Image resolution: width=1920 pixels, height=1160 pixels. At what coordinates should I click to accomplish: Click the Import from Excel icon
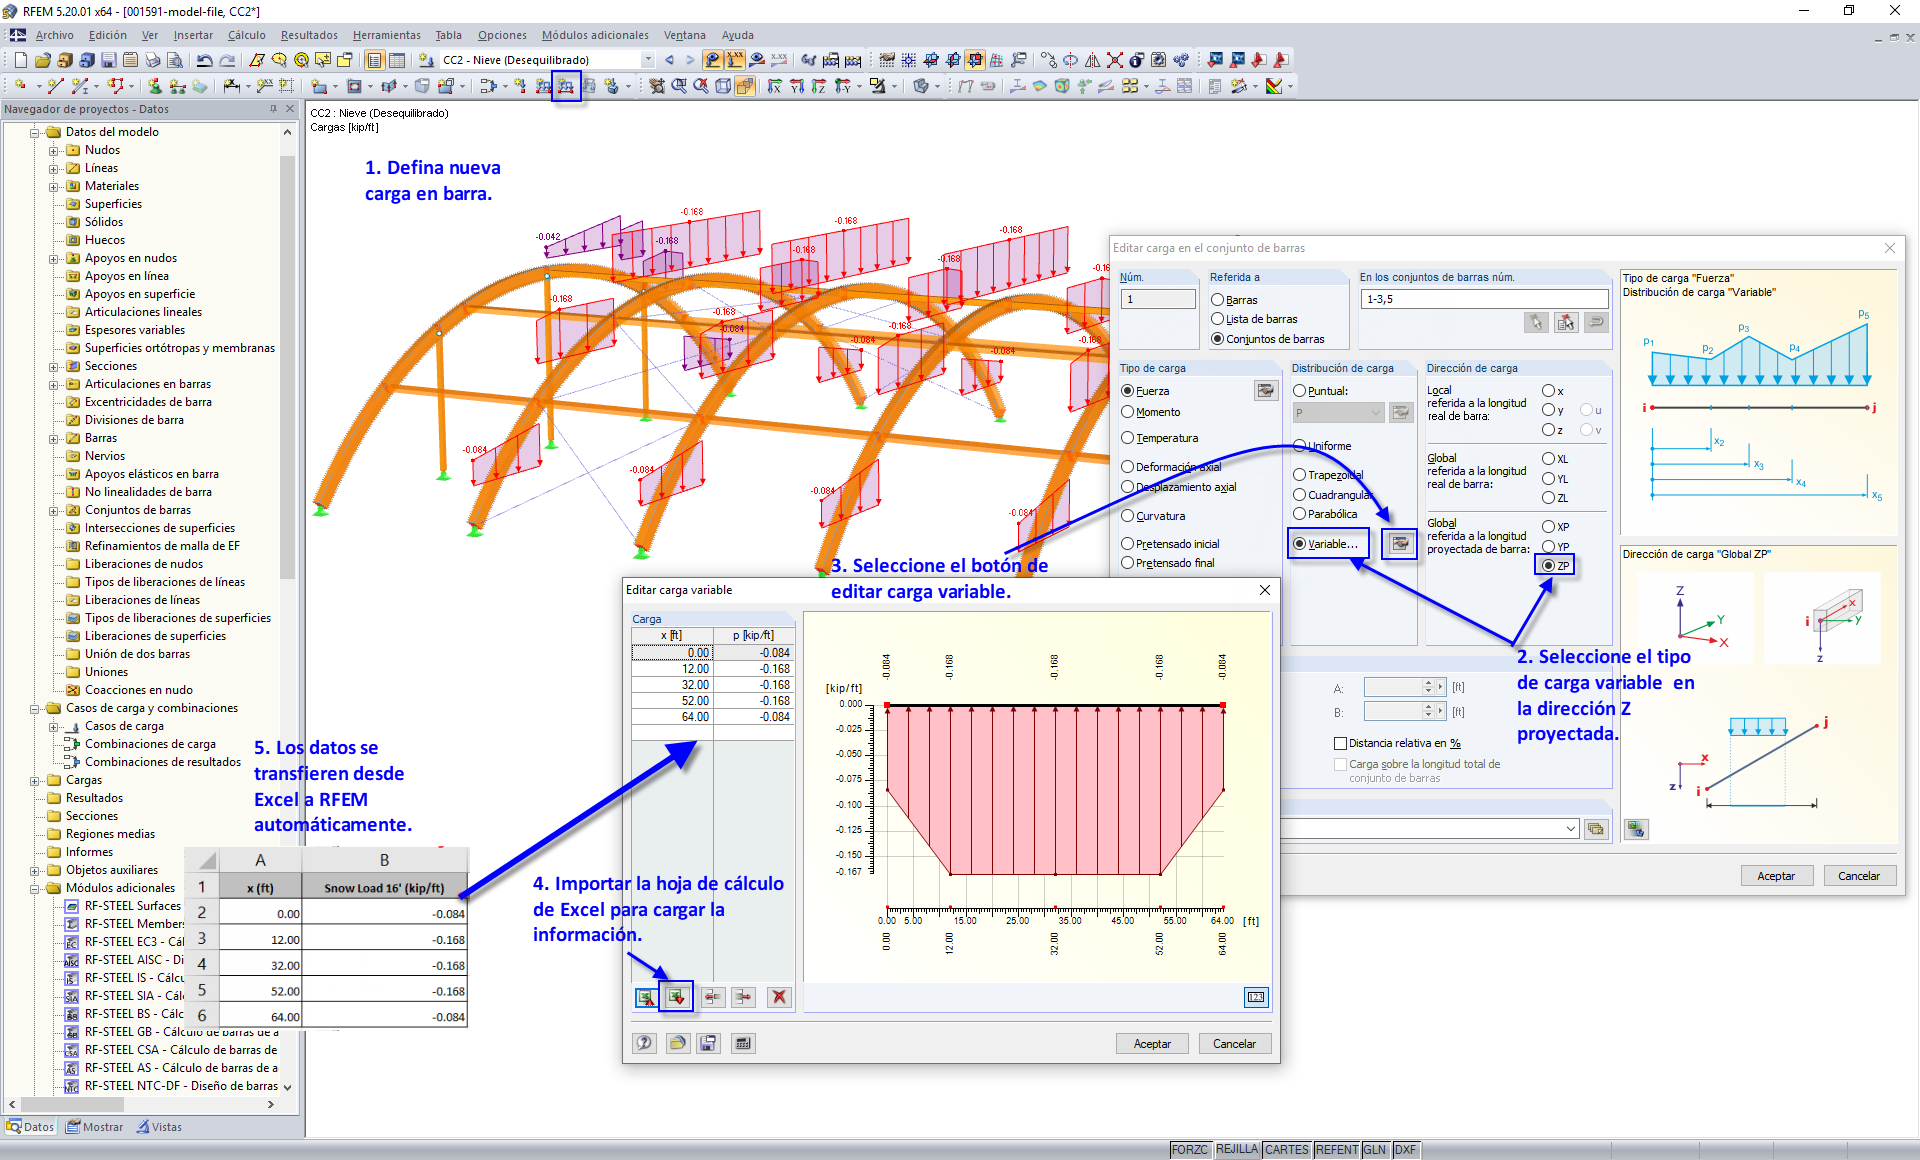click(677, 997)
